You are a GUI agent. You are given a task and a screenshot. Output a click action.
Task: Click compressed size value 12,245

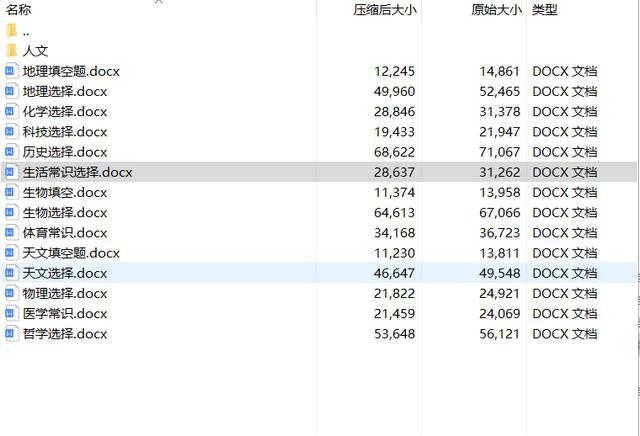(x=394, y=71)
